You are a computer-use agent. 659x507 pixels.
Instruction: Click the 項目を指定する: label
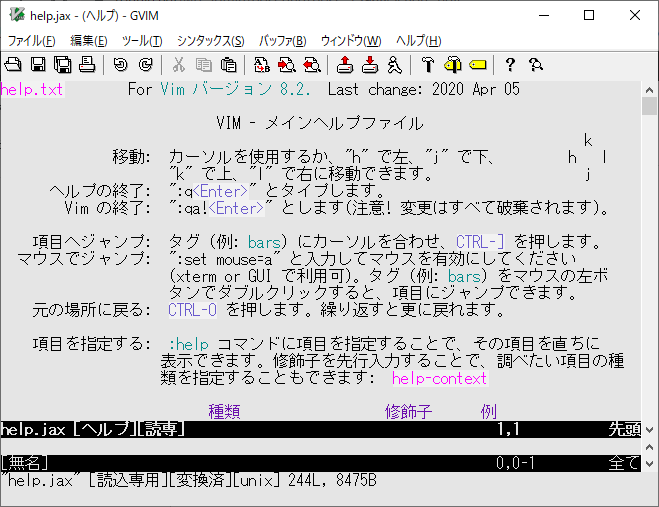[x=92, y=344]
